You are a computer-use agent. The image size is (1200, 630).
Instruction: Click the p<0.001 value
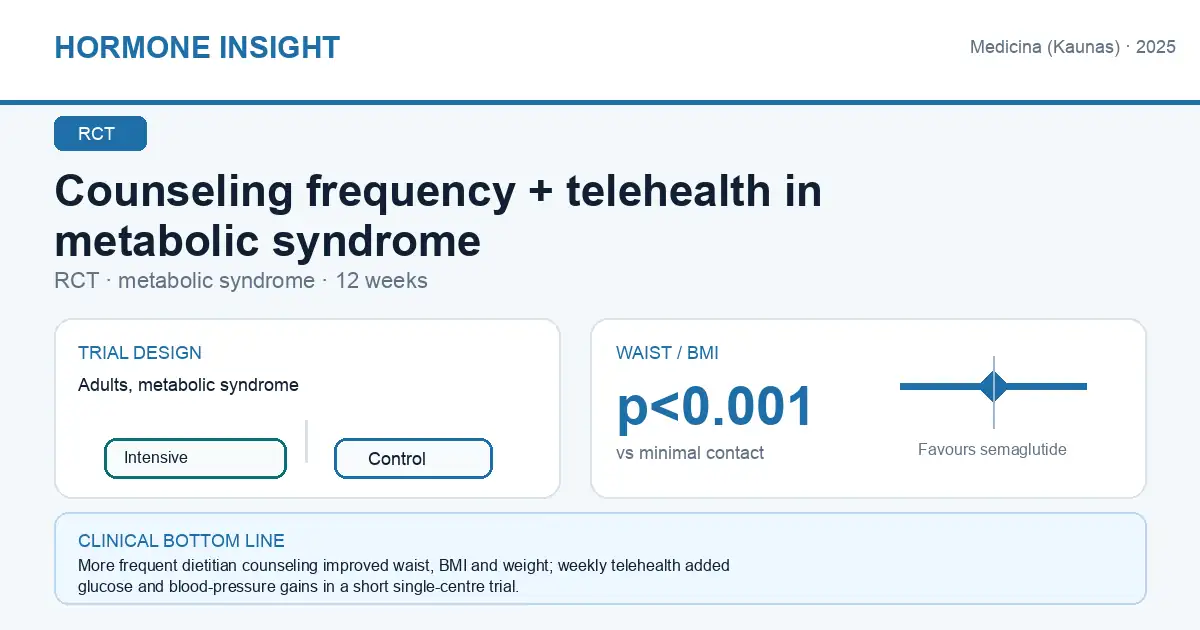coord(715,407)
